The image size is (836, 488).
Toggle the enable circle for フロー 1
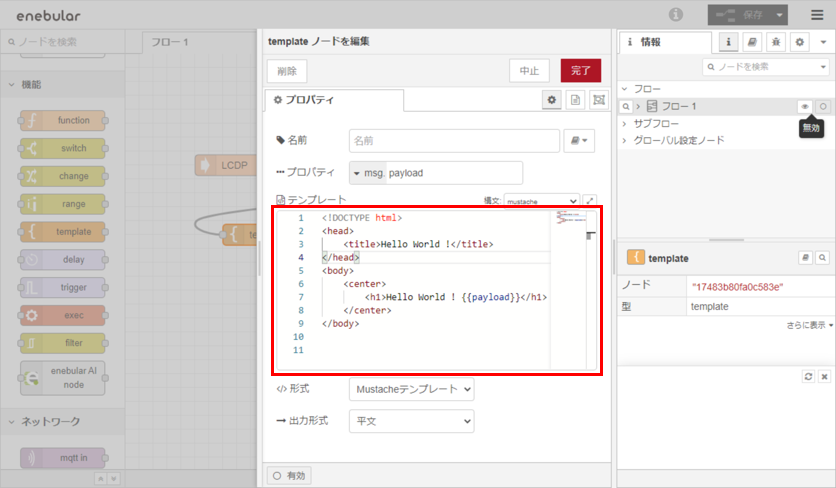coord(823,107)
